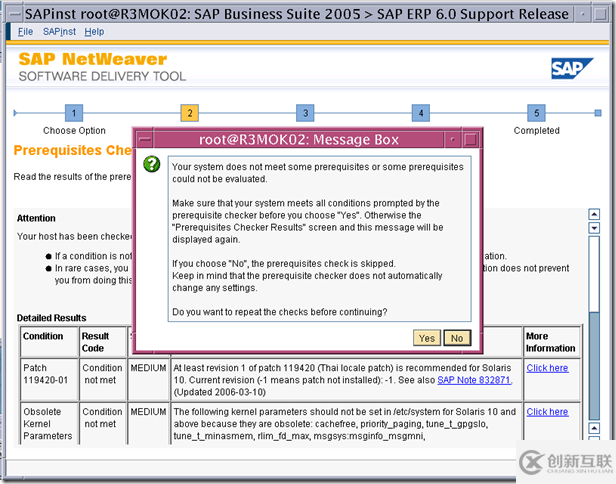Viewport: 616px width, 484px height.
Task: Click Yes in the Message Box
Action: click(427, 338)
